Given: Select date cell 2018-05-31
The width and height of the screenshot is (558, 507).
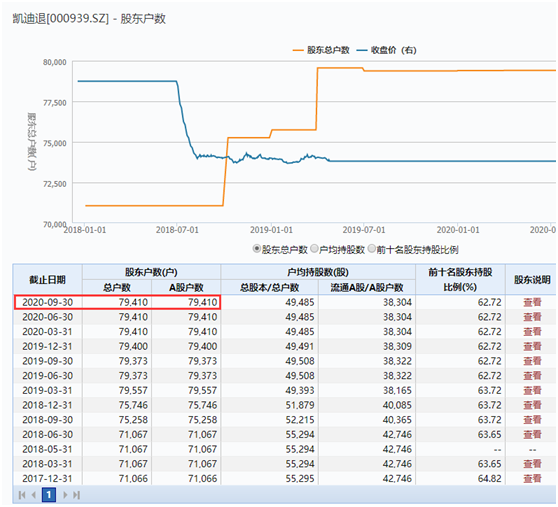Looking at the screenshot, I should (47, 449).
